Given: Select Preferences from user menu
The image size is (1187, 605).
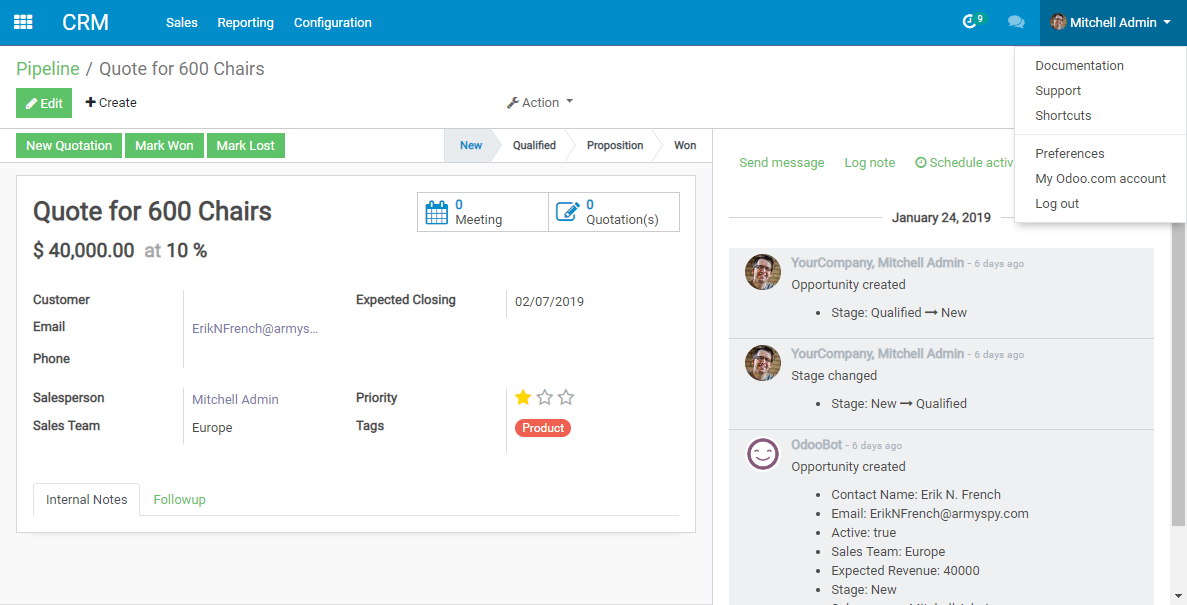Looking at the screenshot, I should [x=1069, y=154].
